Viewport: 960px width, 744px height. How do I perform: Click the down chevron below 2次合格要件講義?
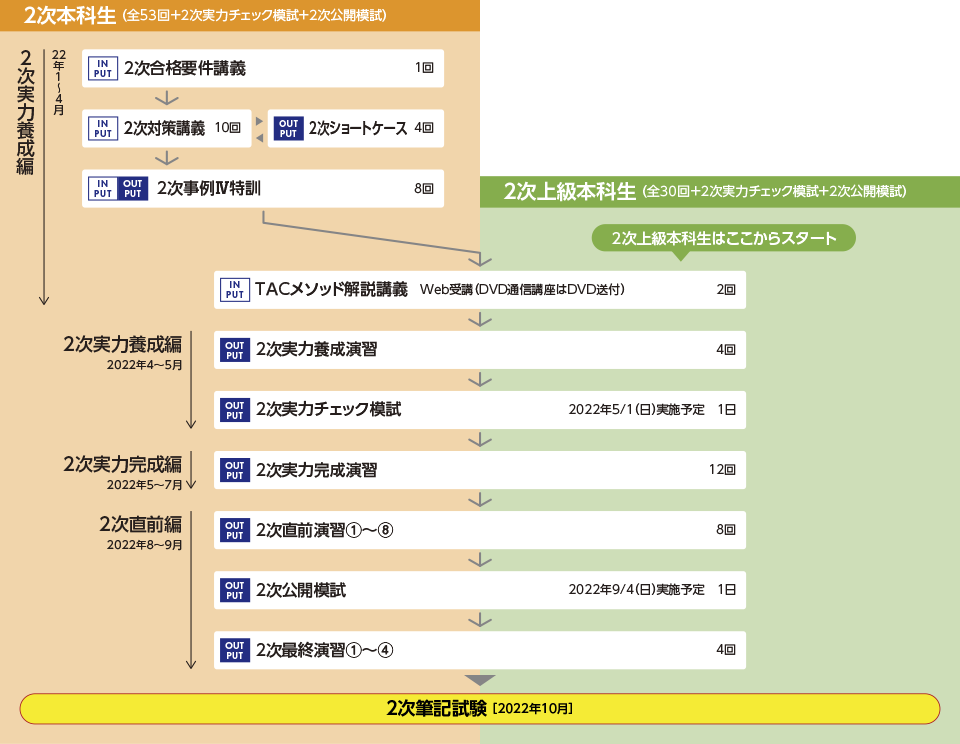click(x=167, y=98)
